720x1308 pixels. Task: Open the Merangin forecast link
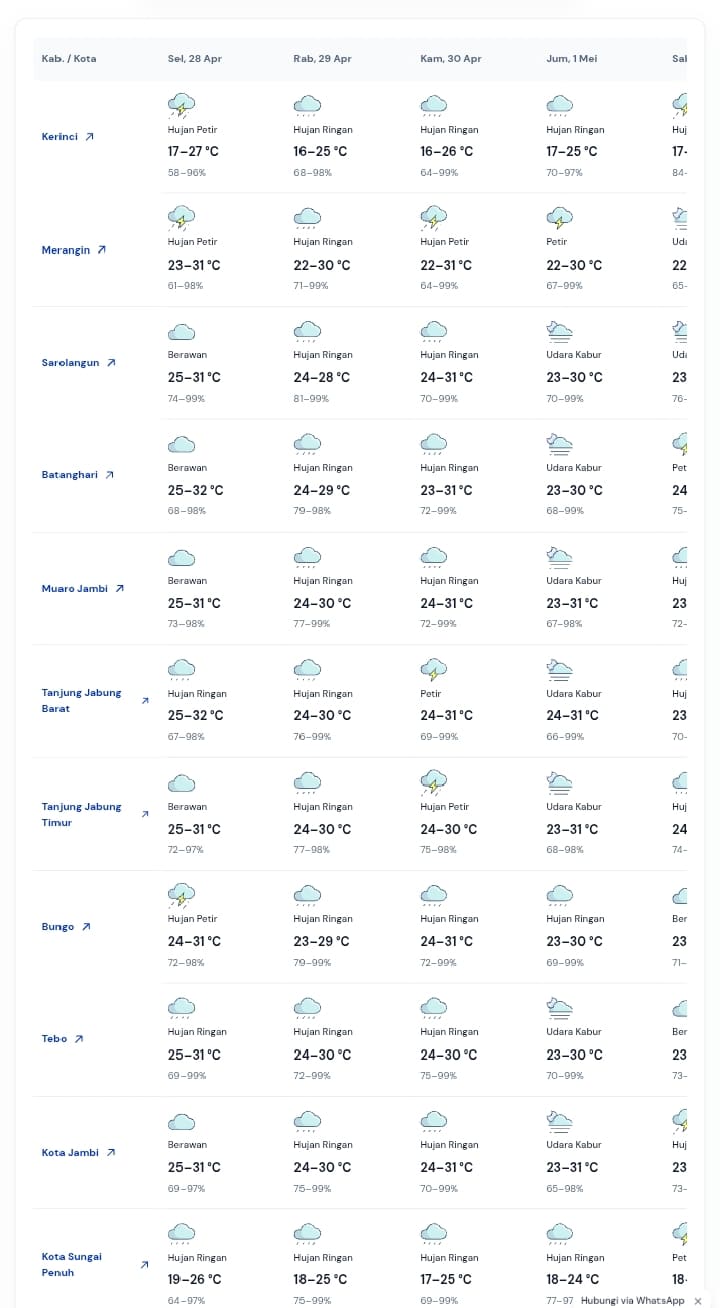tap(74, 250)
